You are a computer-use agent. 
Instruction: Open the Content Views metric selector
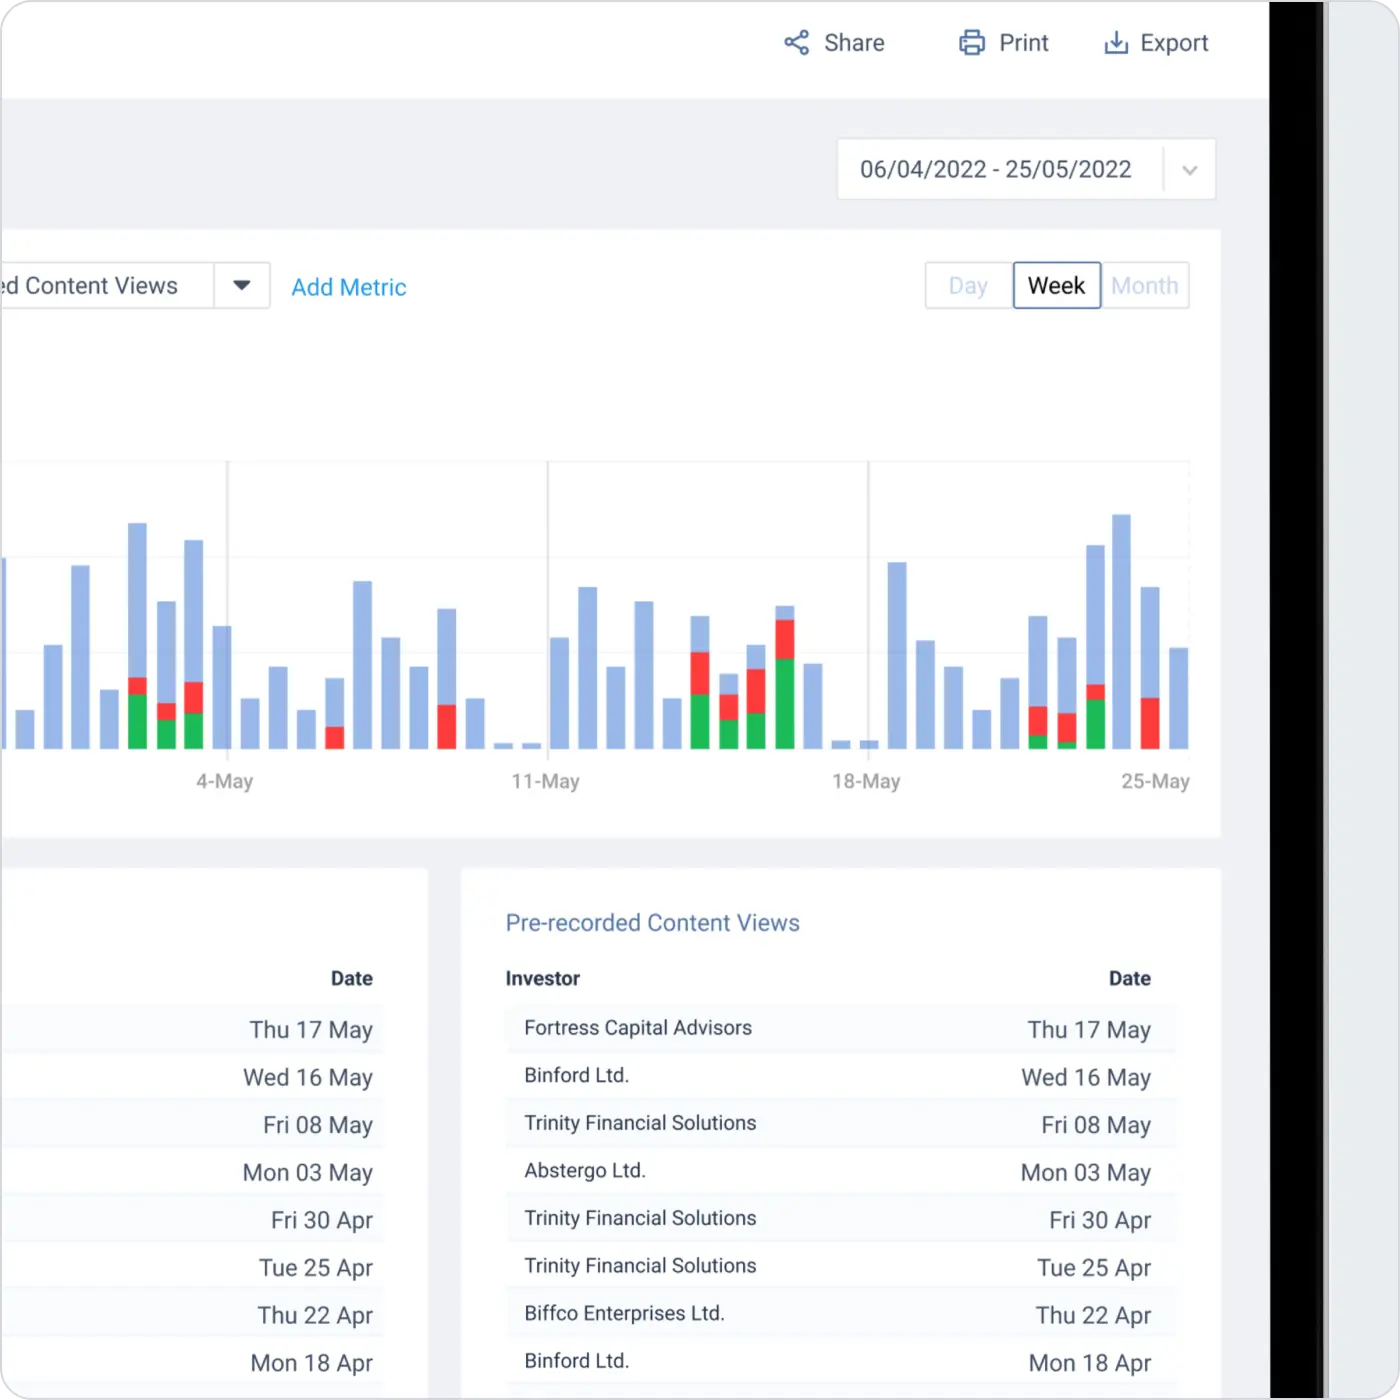click(100, 286)
